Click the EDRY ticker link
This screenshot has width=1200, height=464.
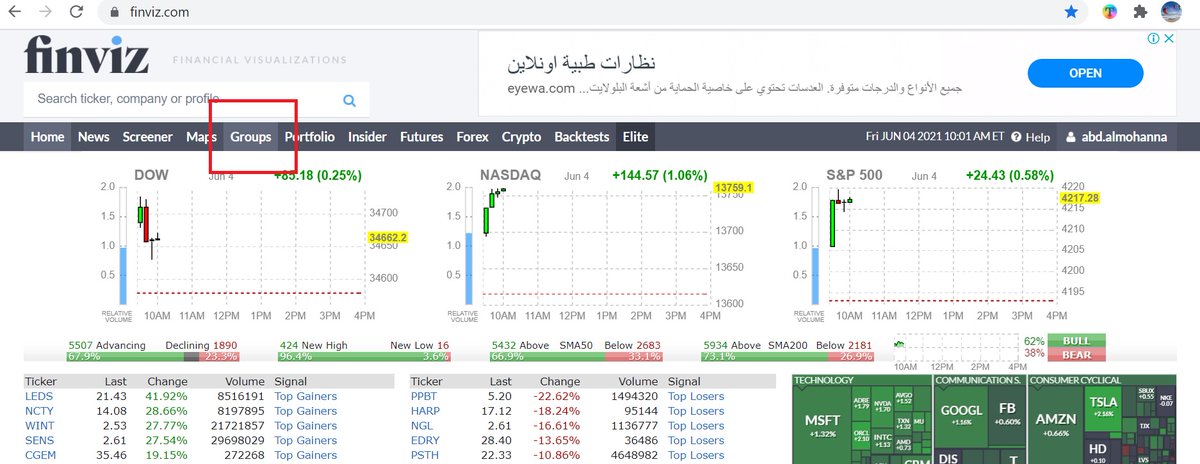[x=427, y=441]
